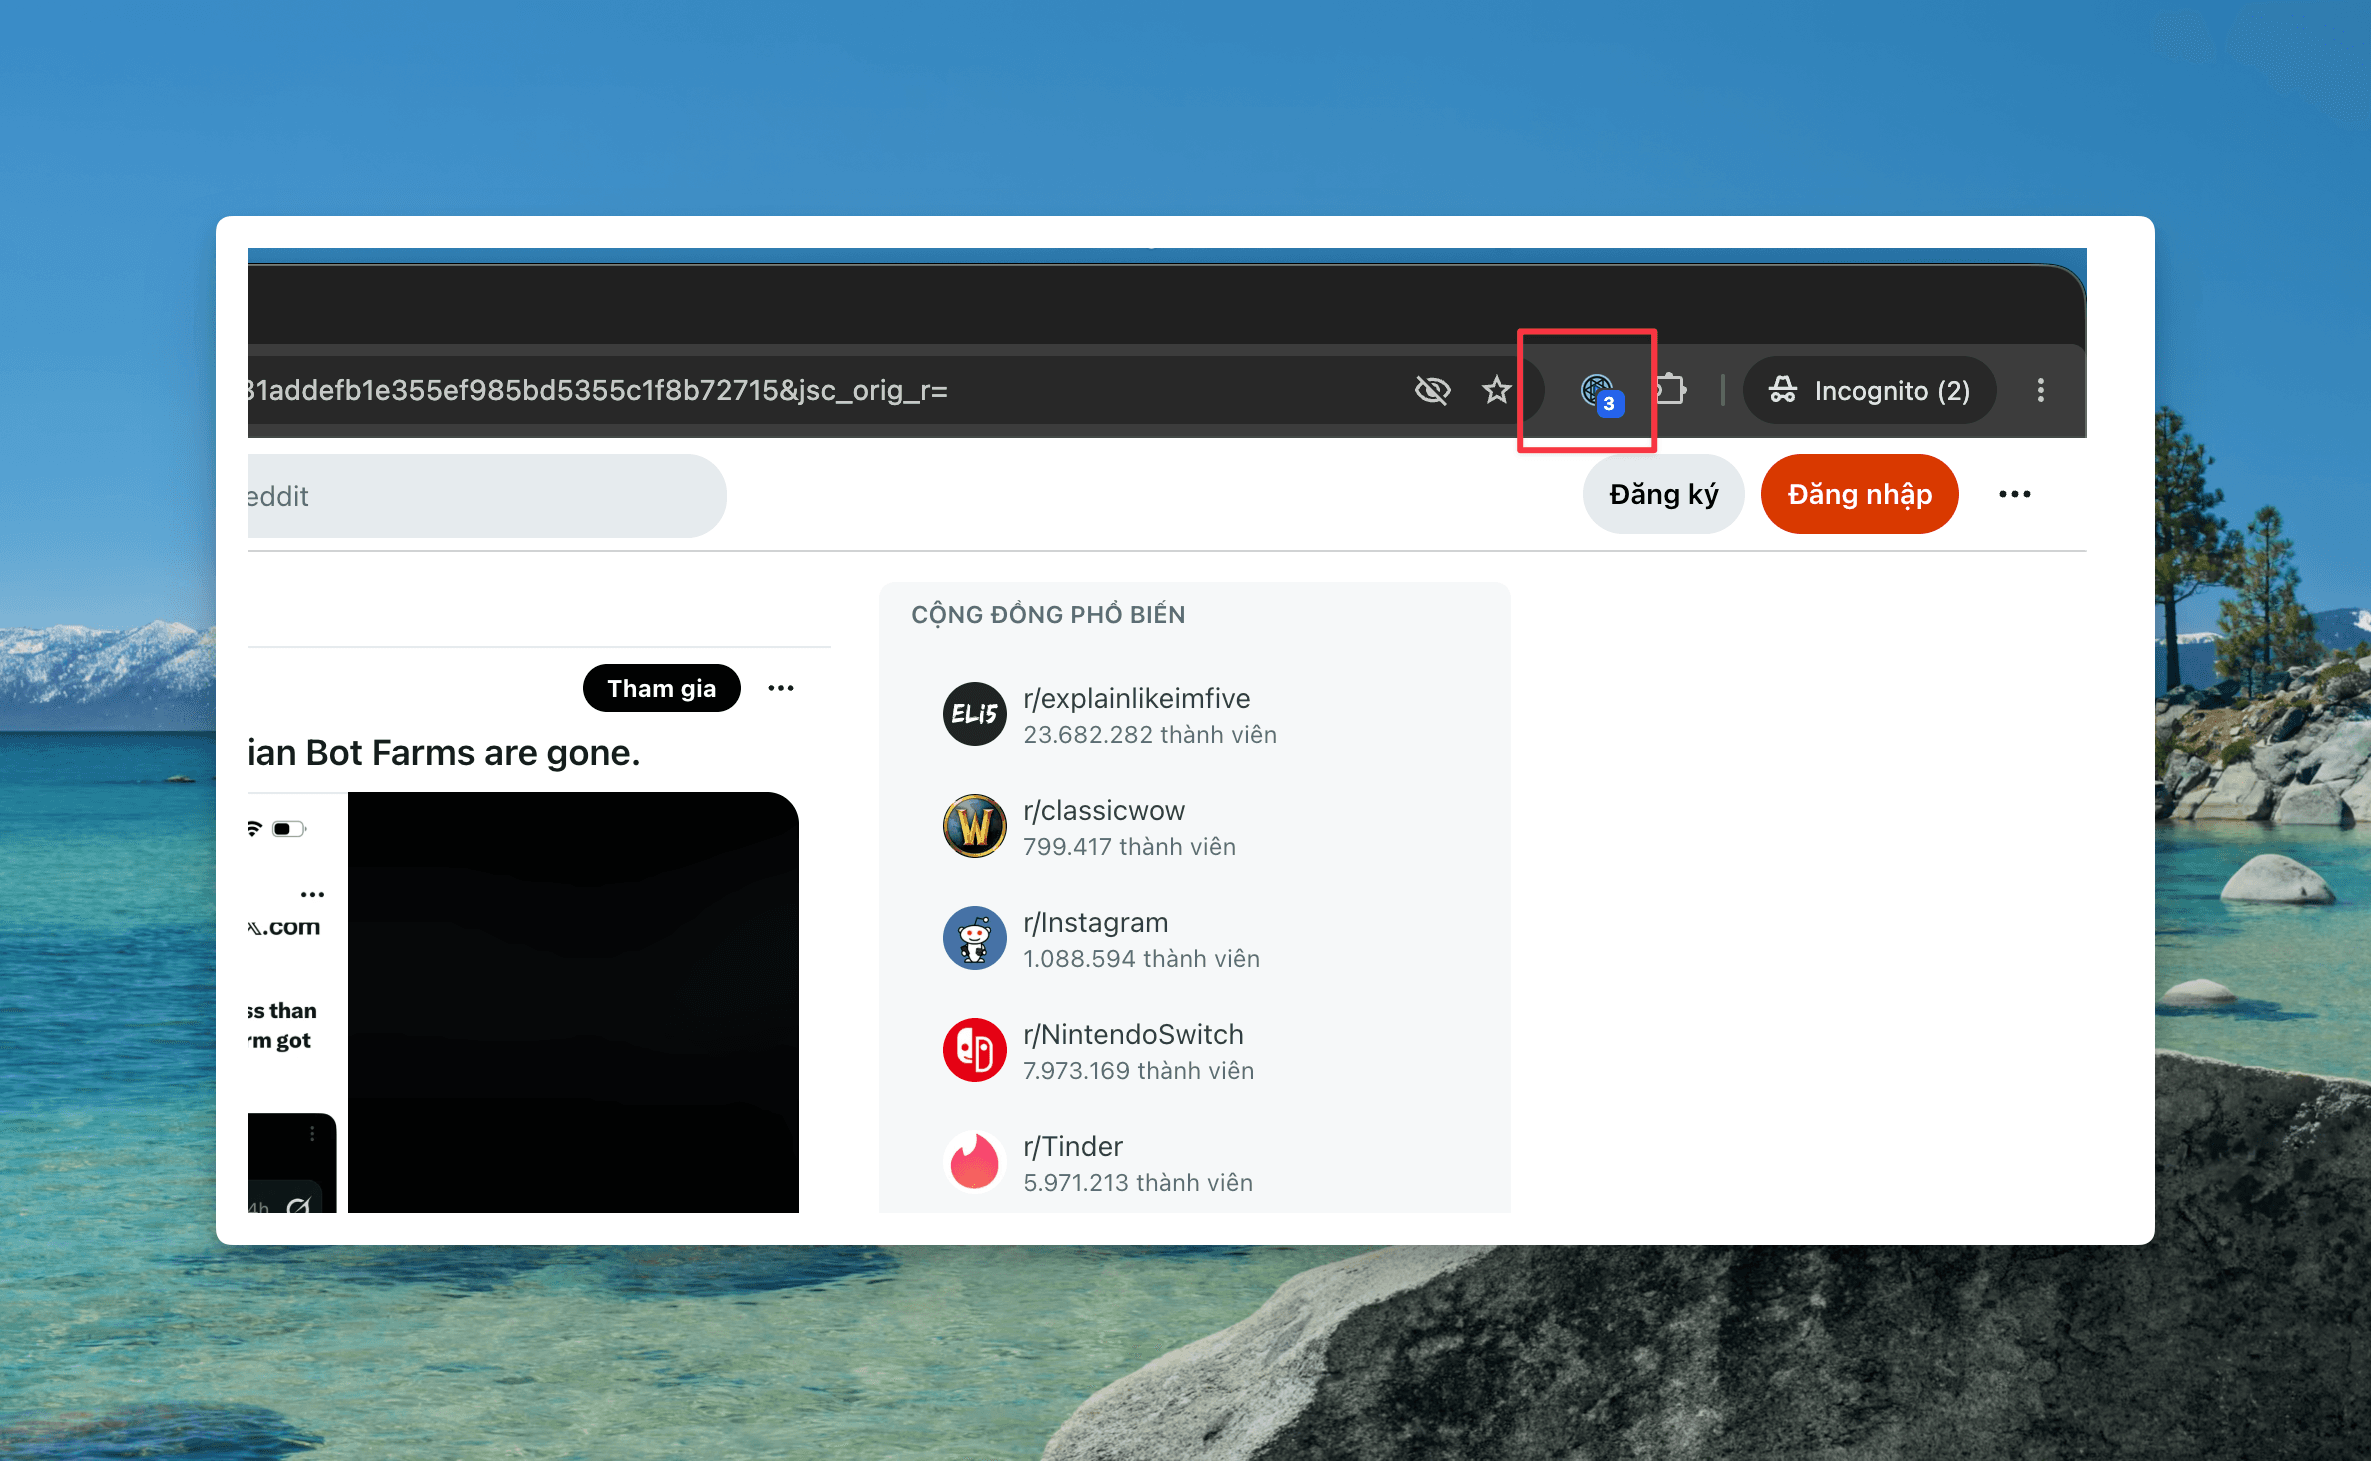Open the post overflow menu beside Tham gia
The height and width of the screenshot is (1461, 2371).
click(x=781, y=688)
